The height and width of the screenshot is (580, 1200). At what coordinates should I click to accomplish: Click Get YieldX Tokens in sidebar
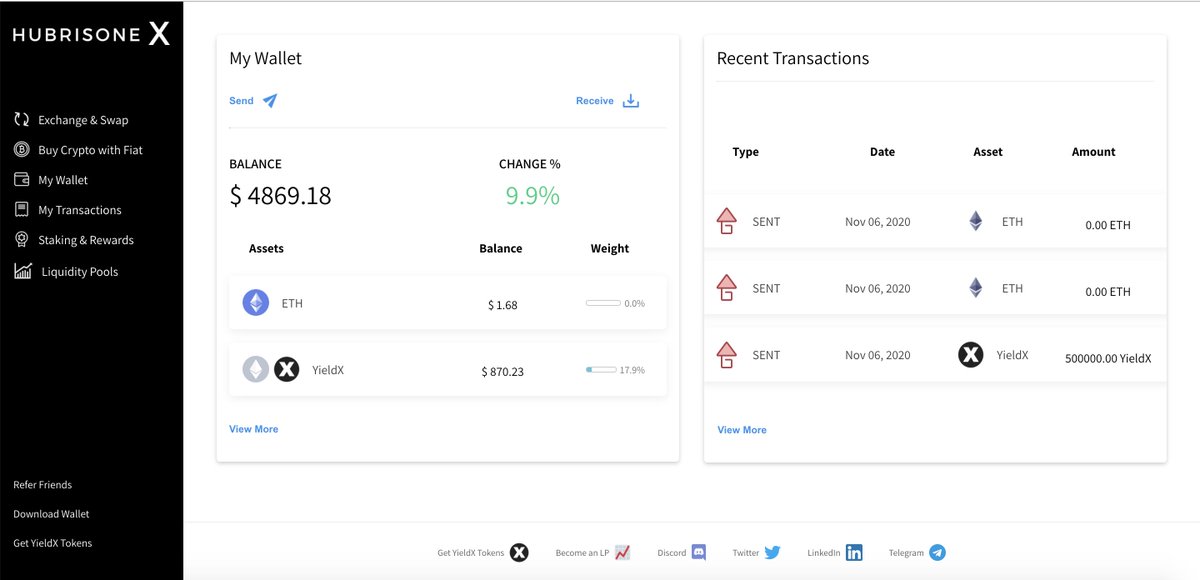[x=53, y=543]
